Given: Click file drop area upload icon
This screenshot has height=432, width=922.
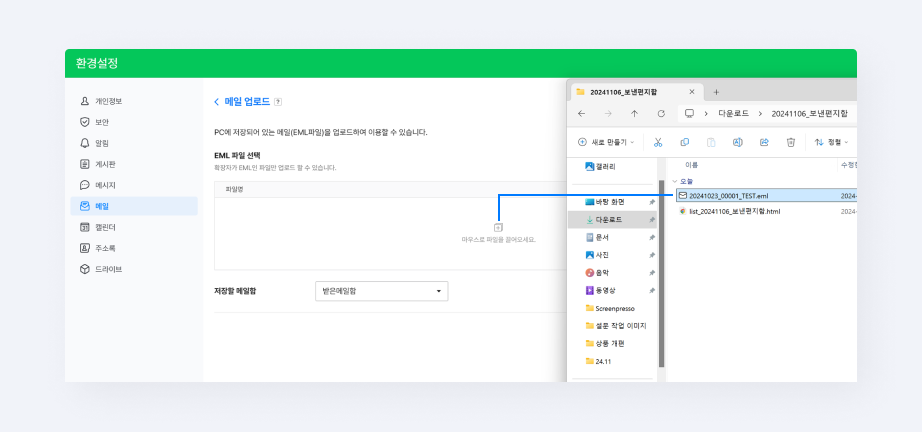Looking at the screenshot, I should point(498,227).
